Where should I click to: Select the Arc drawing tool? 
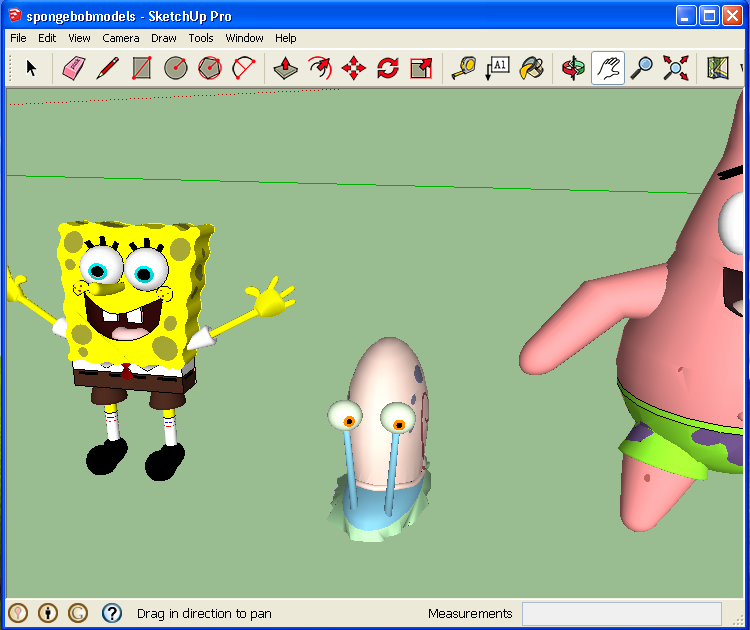[243, 68]
